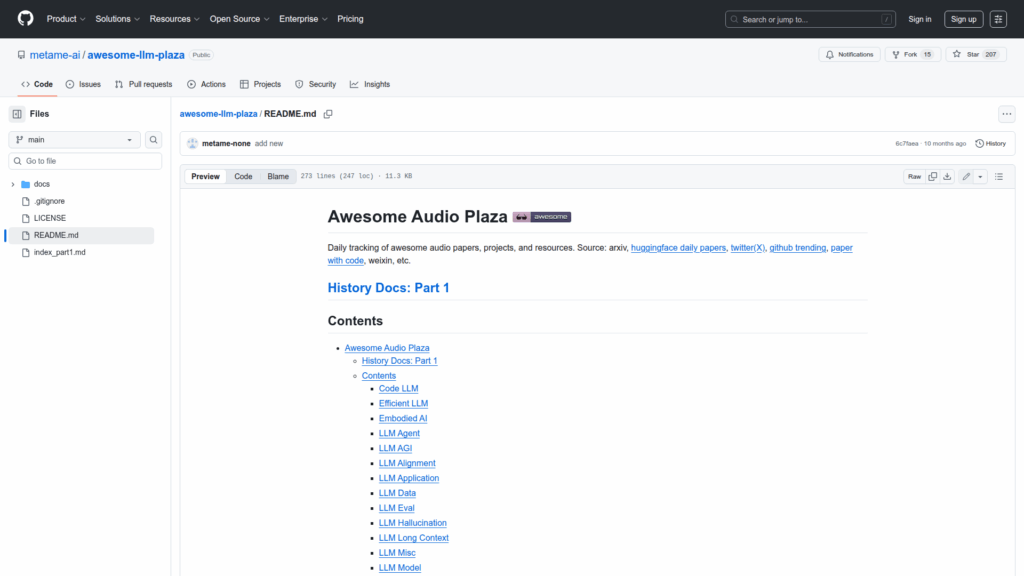This screenshot has height=576, width=1024.
Task: Open the Raw file view
Action: point(914,176)
